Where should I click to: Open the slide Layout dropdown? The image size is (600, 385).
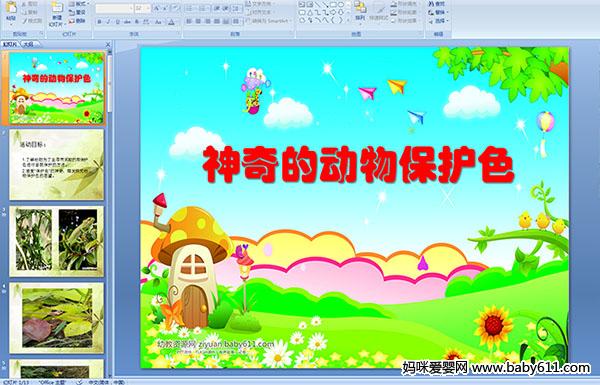tap(79, 4)
